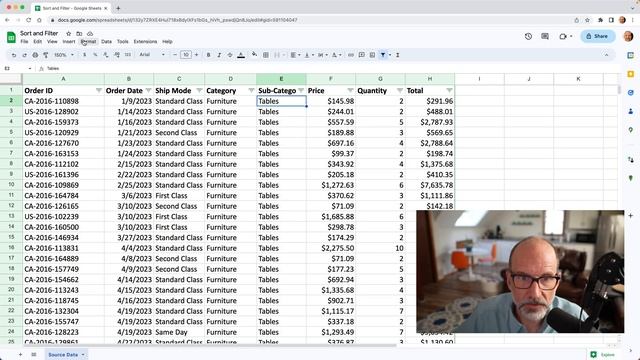Star the Sort and Filter document
Viewport: 640px width, 360px height.
point(69,33)
